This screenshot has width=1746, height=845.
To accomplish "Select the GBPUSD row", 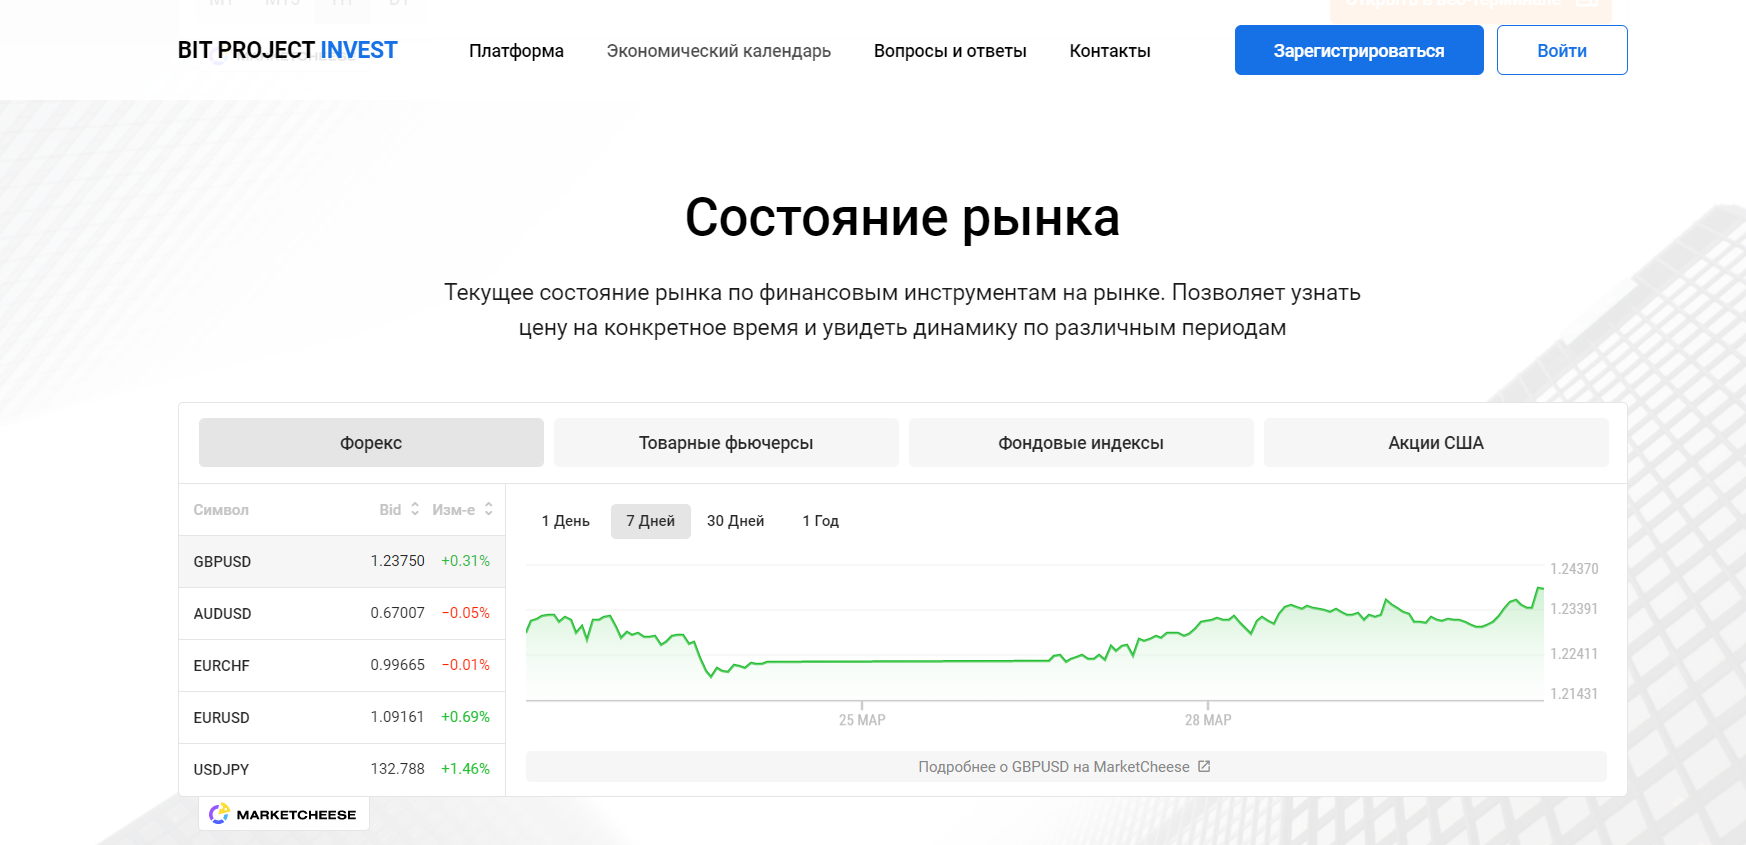I will (342, 561).
